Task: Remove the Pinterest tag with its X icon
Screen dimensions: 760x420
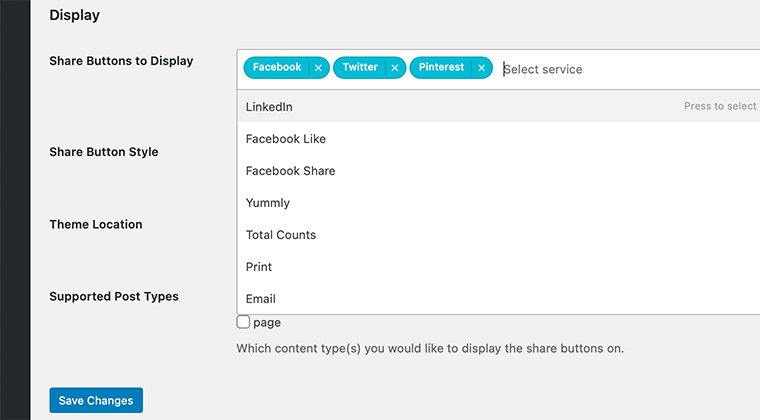Action: 482,68
